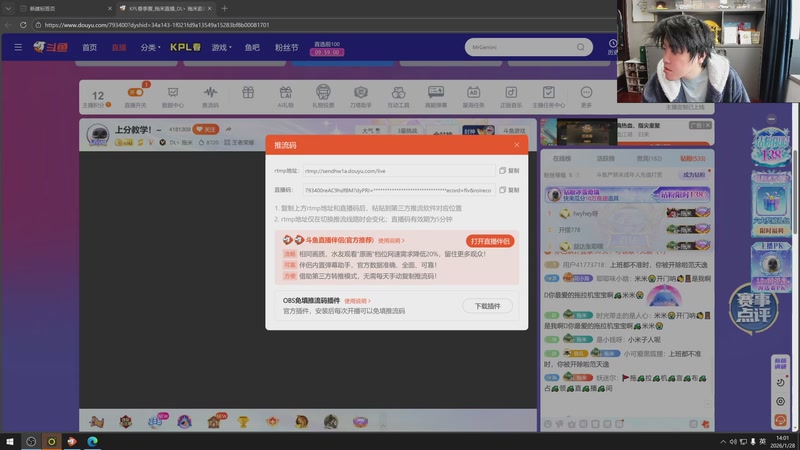Click the orange 关注 follow button
The height and width of the screenshot is (450, 800).
[206, 130]
